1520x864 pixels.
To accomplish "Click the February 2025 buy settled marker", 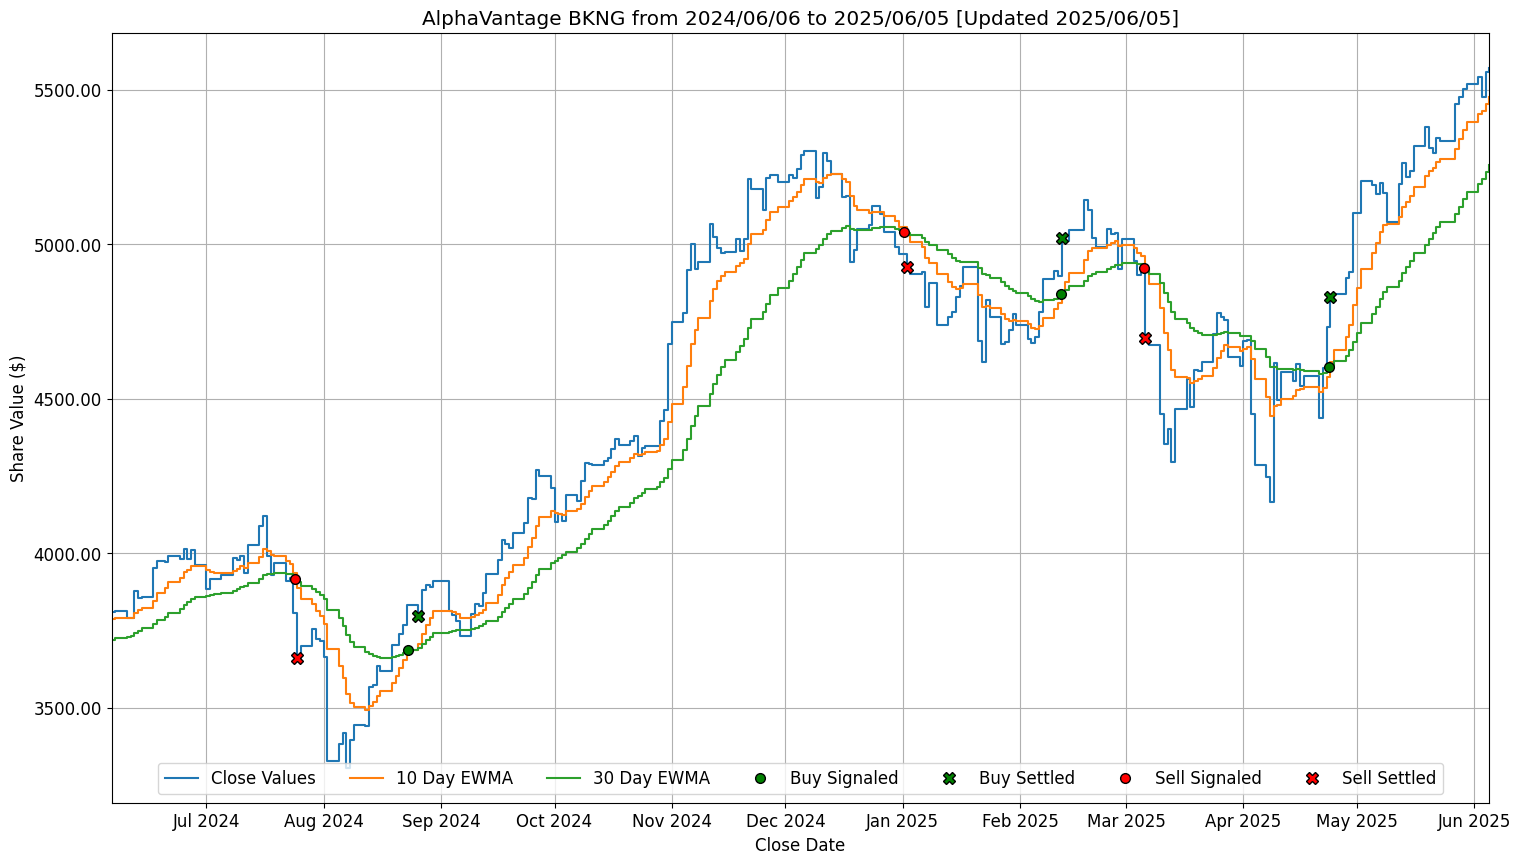I will click(1062, 238).
